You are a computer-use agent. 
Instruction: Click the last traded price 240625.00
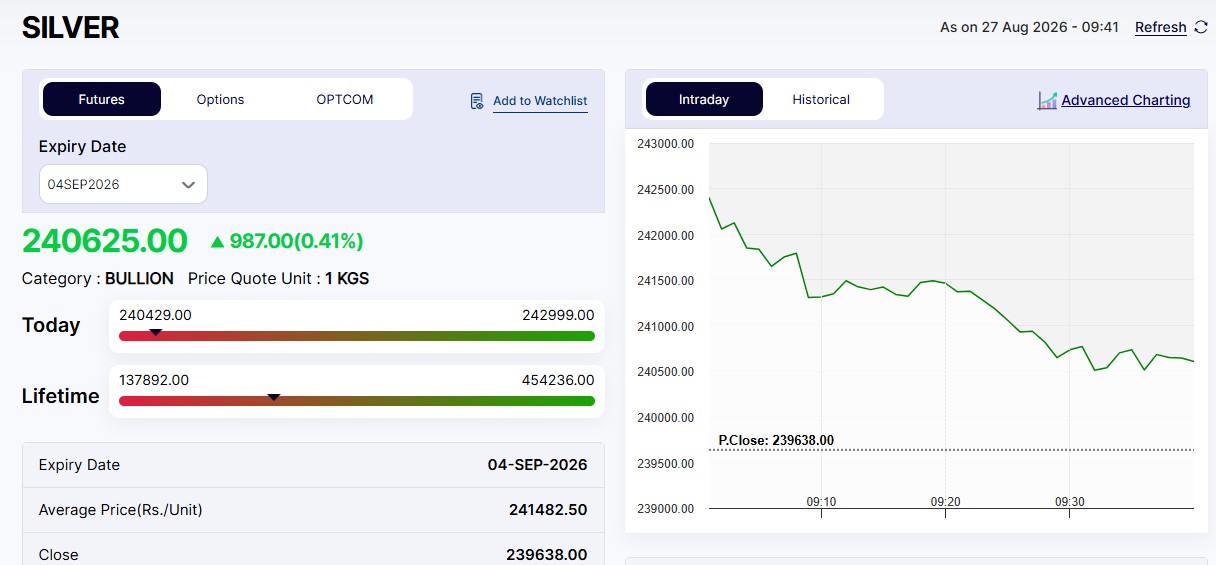tap(105, 241)
